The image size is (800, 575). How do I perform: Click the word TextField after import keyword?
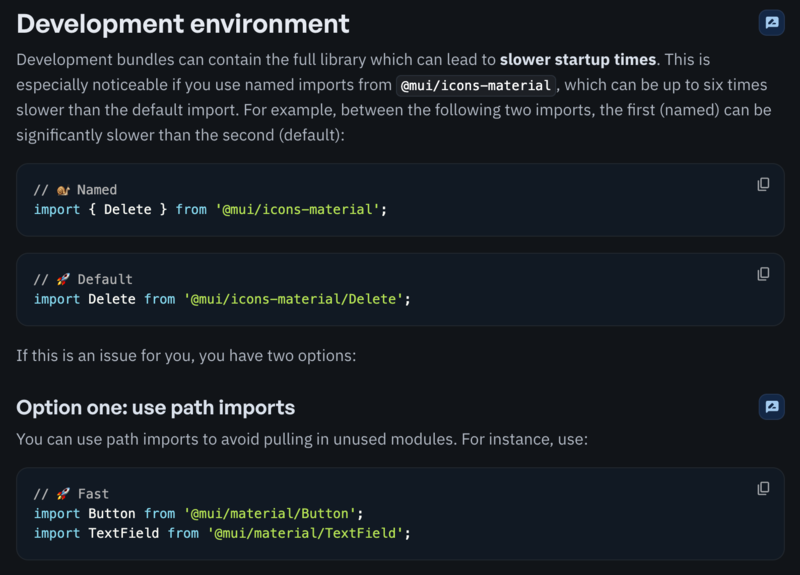click(x=123, y=533)
